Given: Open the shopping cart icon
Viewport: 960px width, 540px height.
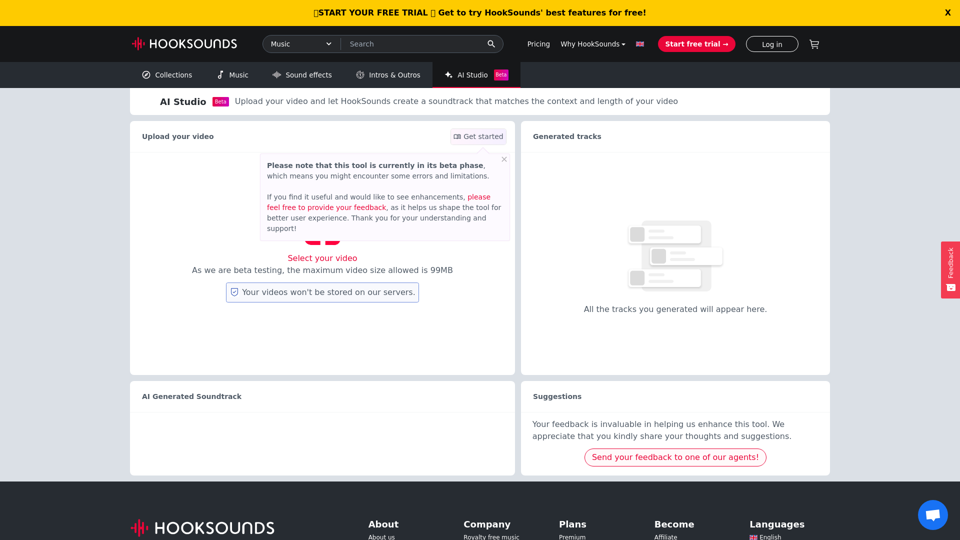Looking at the screenshot, I should tap(814, 44).
